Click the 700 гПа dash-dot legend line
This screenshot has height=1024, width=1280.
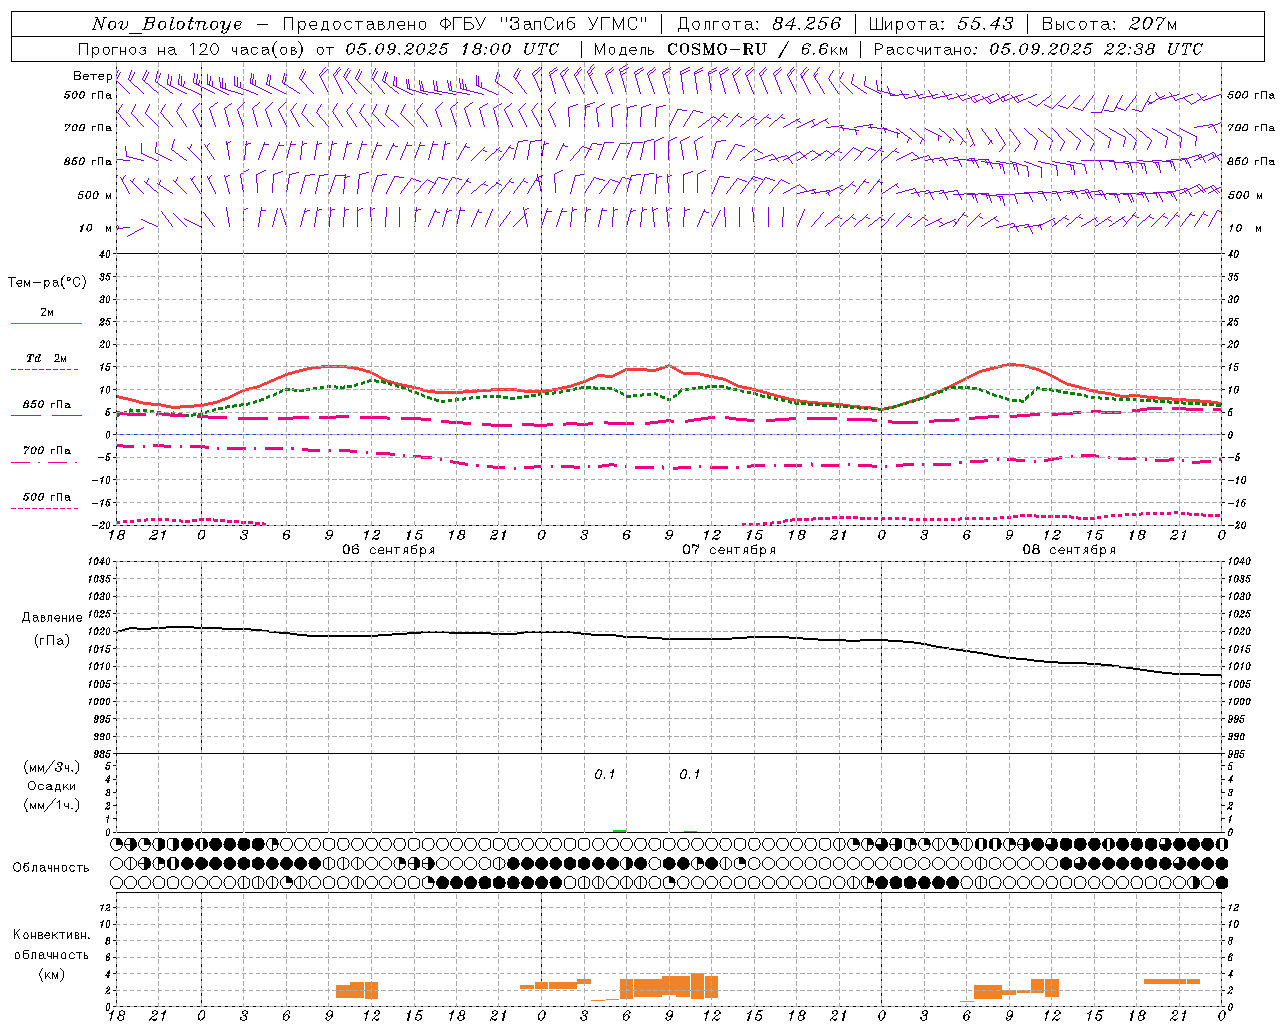(x=46, y=463)
